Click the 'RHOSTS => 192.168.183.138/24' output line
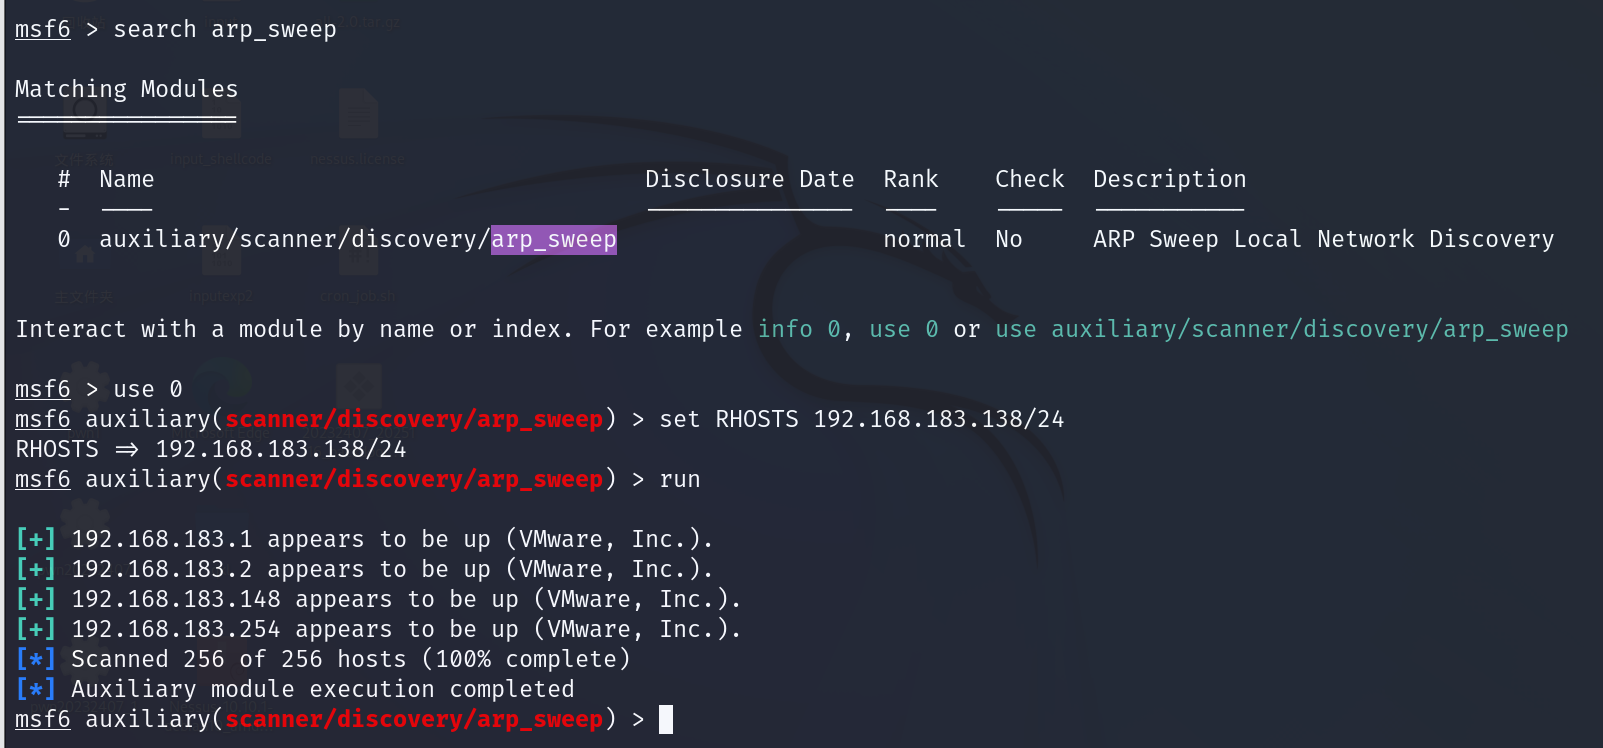Image resolution: width=1603 pixels, height=748 pixels. point(211,449)
